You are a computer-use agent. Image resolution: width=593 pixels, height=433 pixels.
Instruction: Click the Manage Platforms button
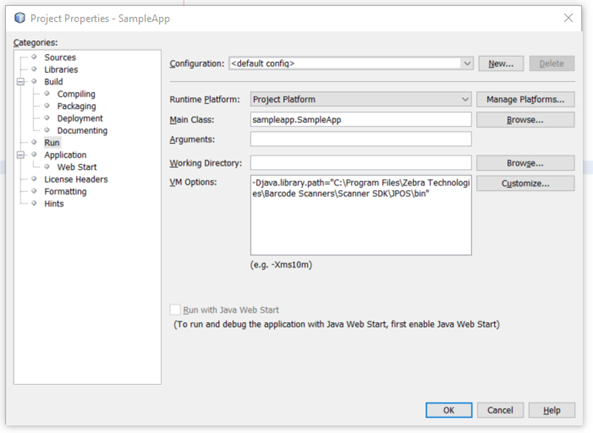tap(525, 99)
